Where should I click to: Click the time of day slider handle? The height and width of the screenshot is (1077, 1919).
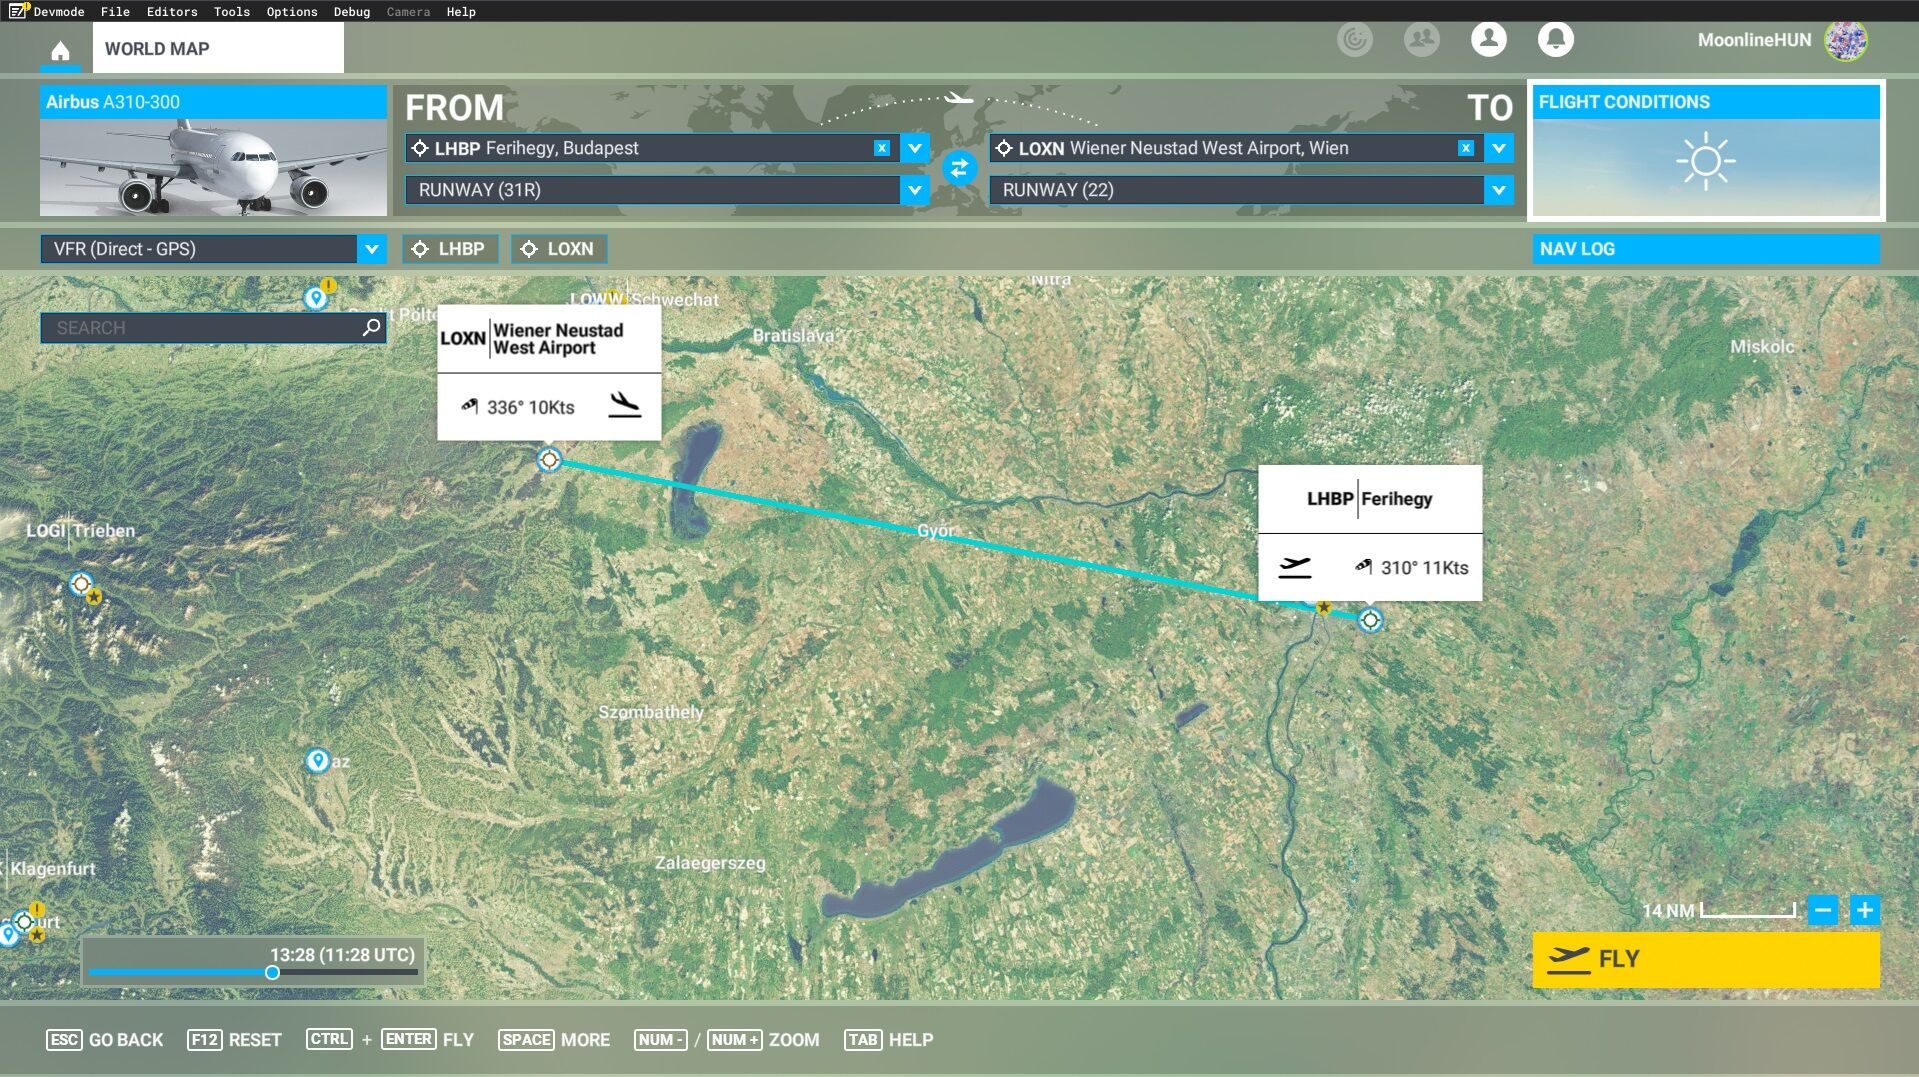click(272, 973)
